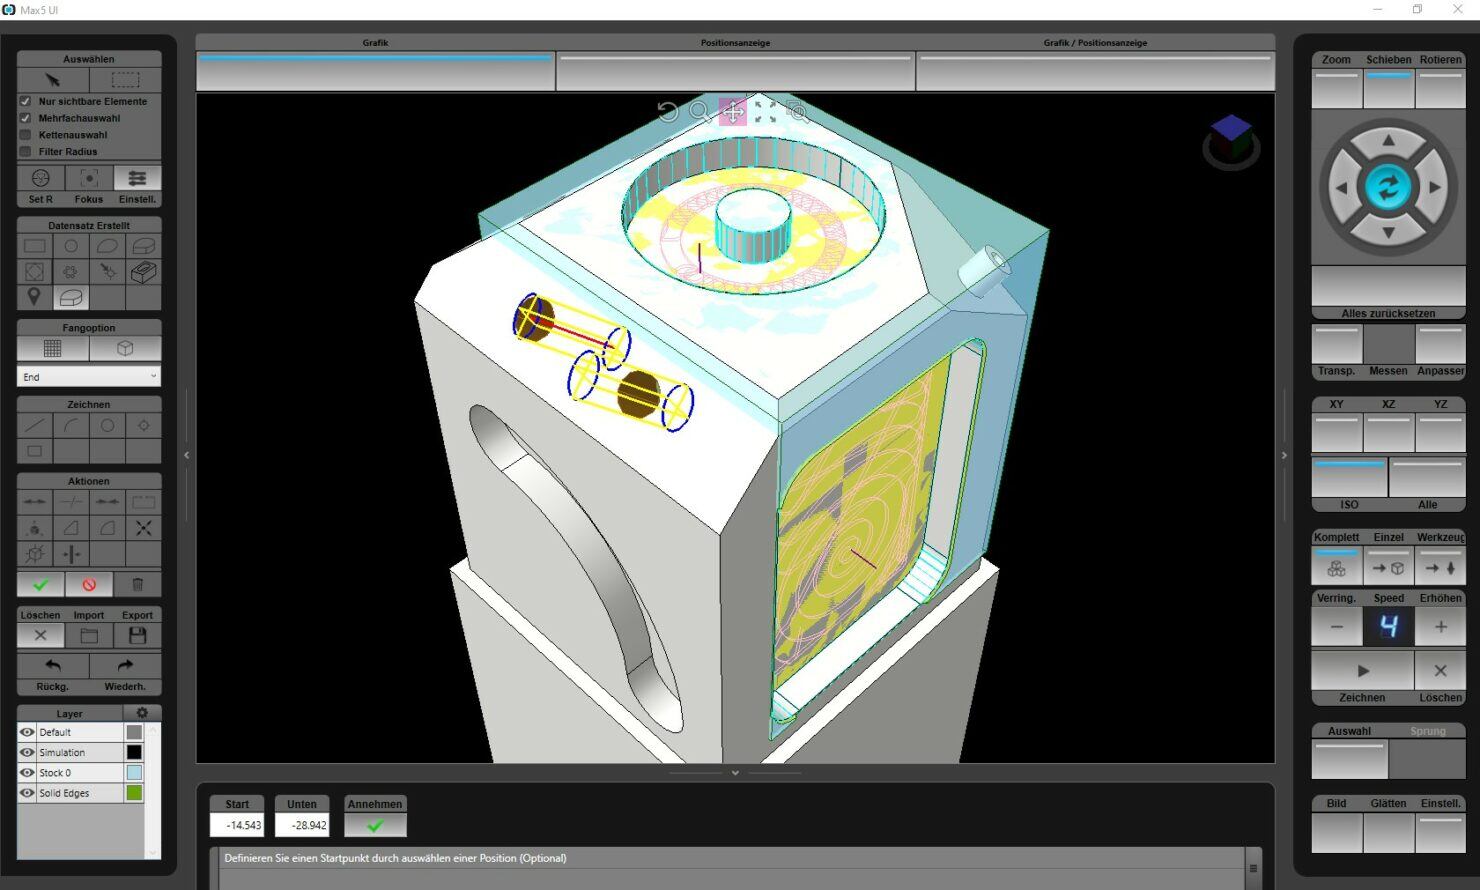Image resolution: width=1480 pixels, height=890 pixels.
Task: Open the Import folder icon
Action: click(x=89, y=634)
